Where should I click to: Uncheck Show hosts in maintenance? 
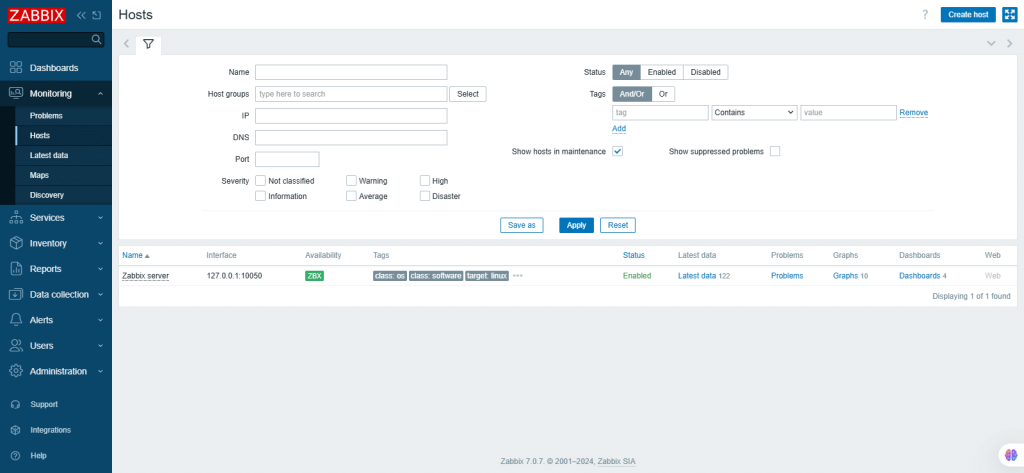tap(618, 152)
